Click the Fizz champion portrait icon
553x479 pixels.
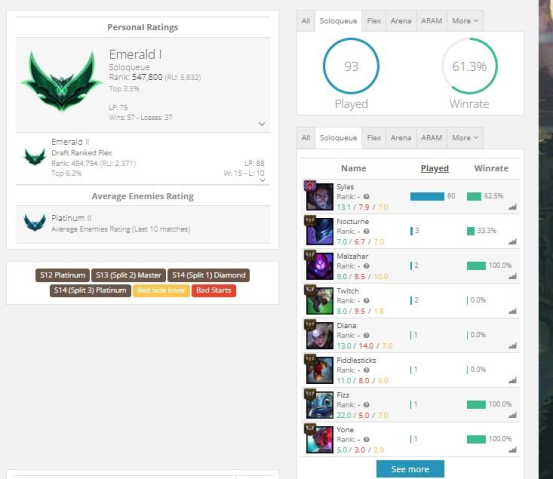pos(320,405)
